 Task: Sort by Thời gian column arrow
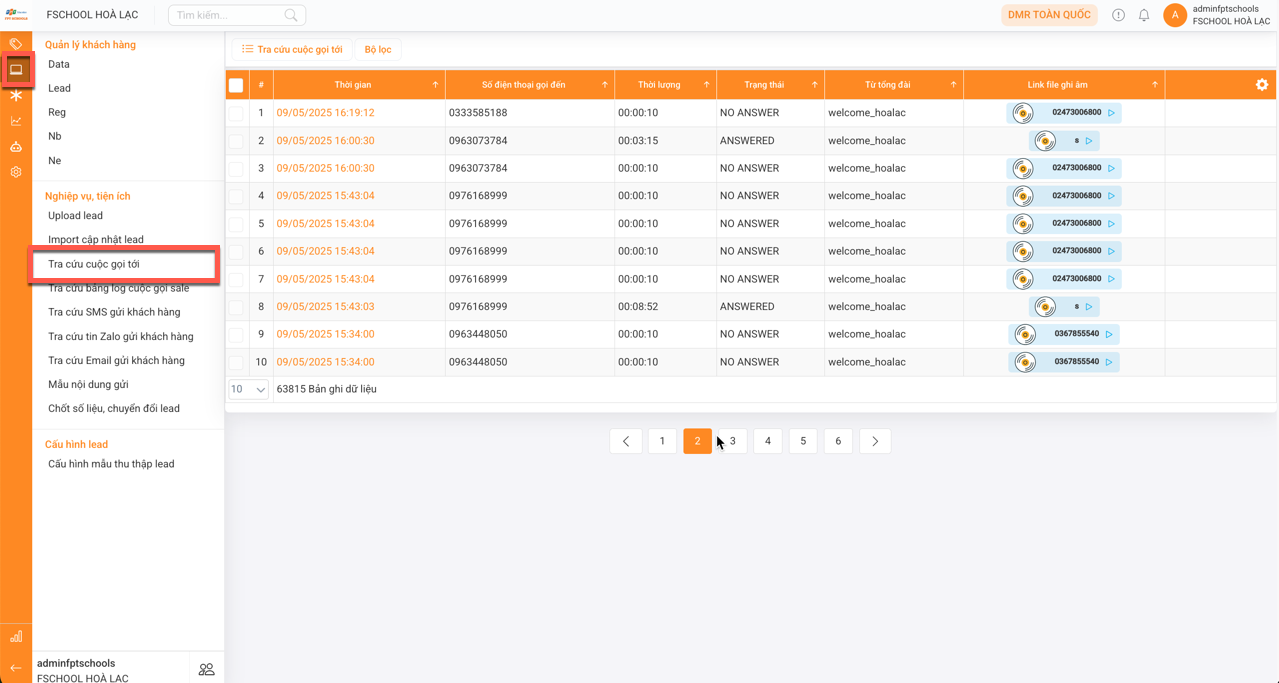[435, 85]
